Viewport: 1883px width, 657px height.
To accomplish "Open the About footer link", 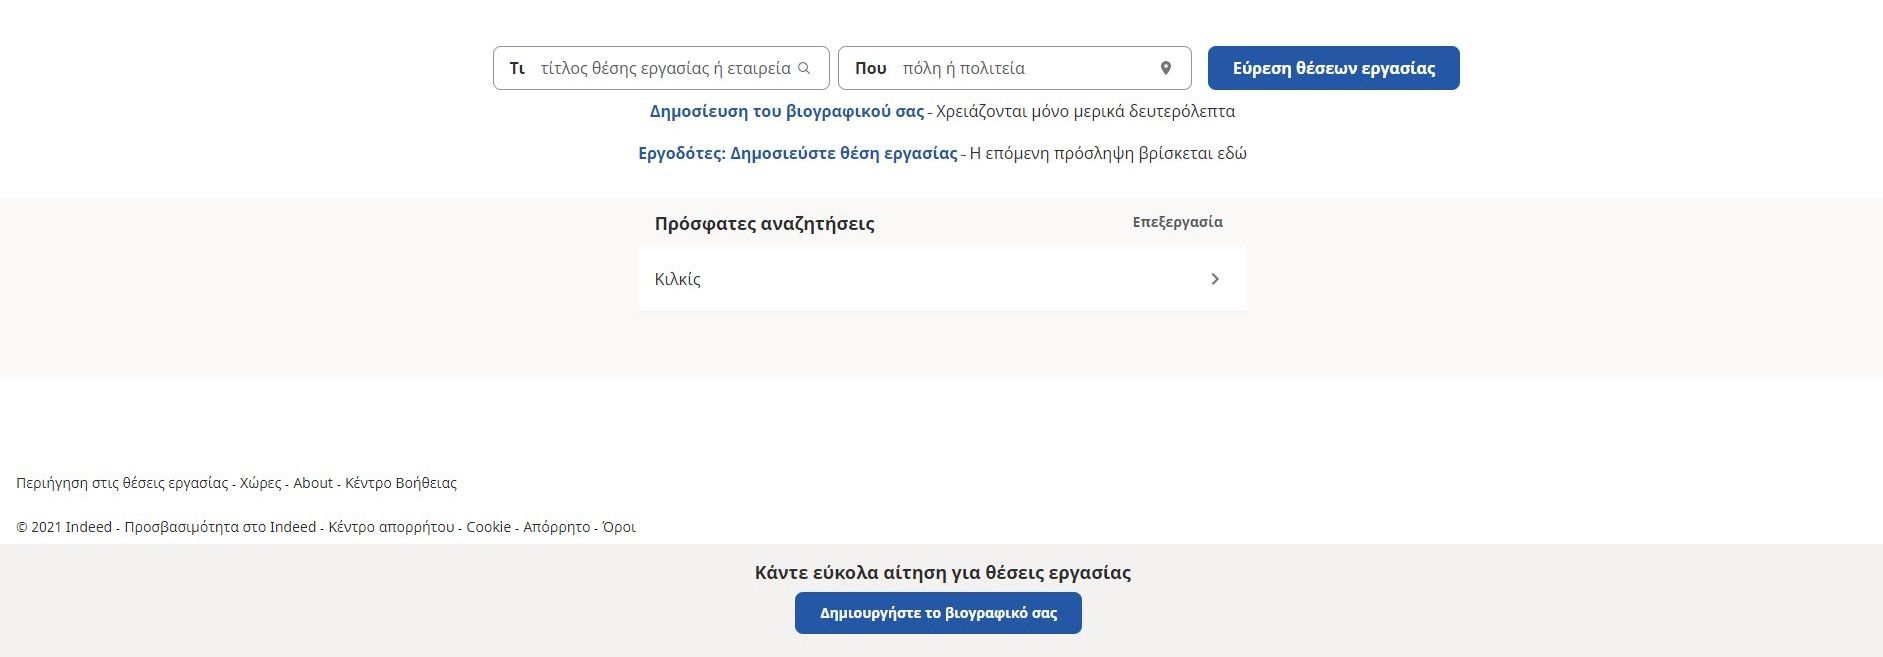I will pyautogui.click(x=311, y=483).
